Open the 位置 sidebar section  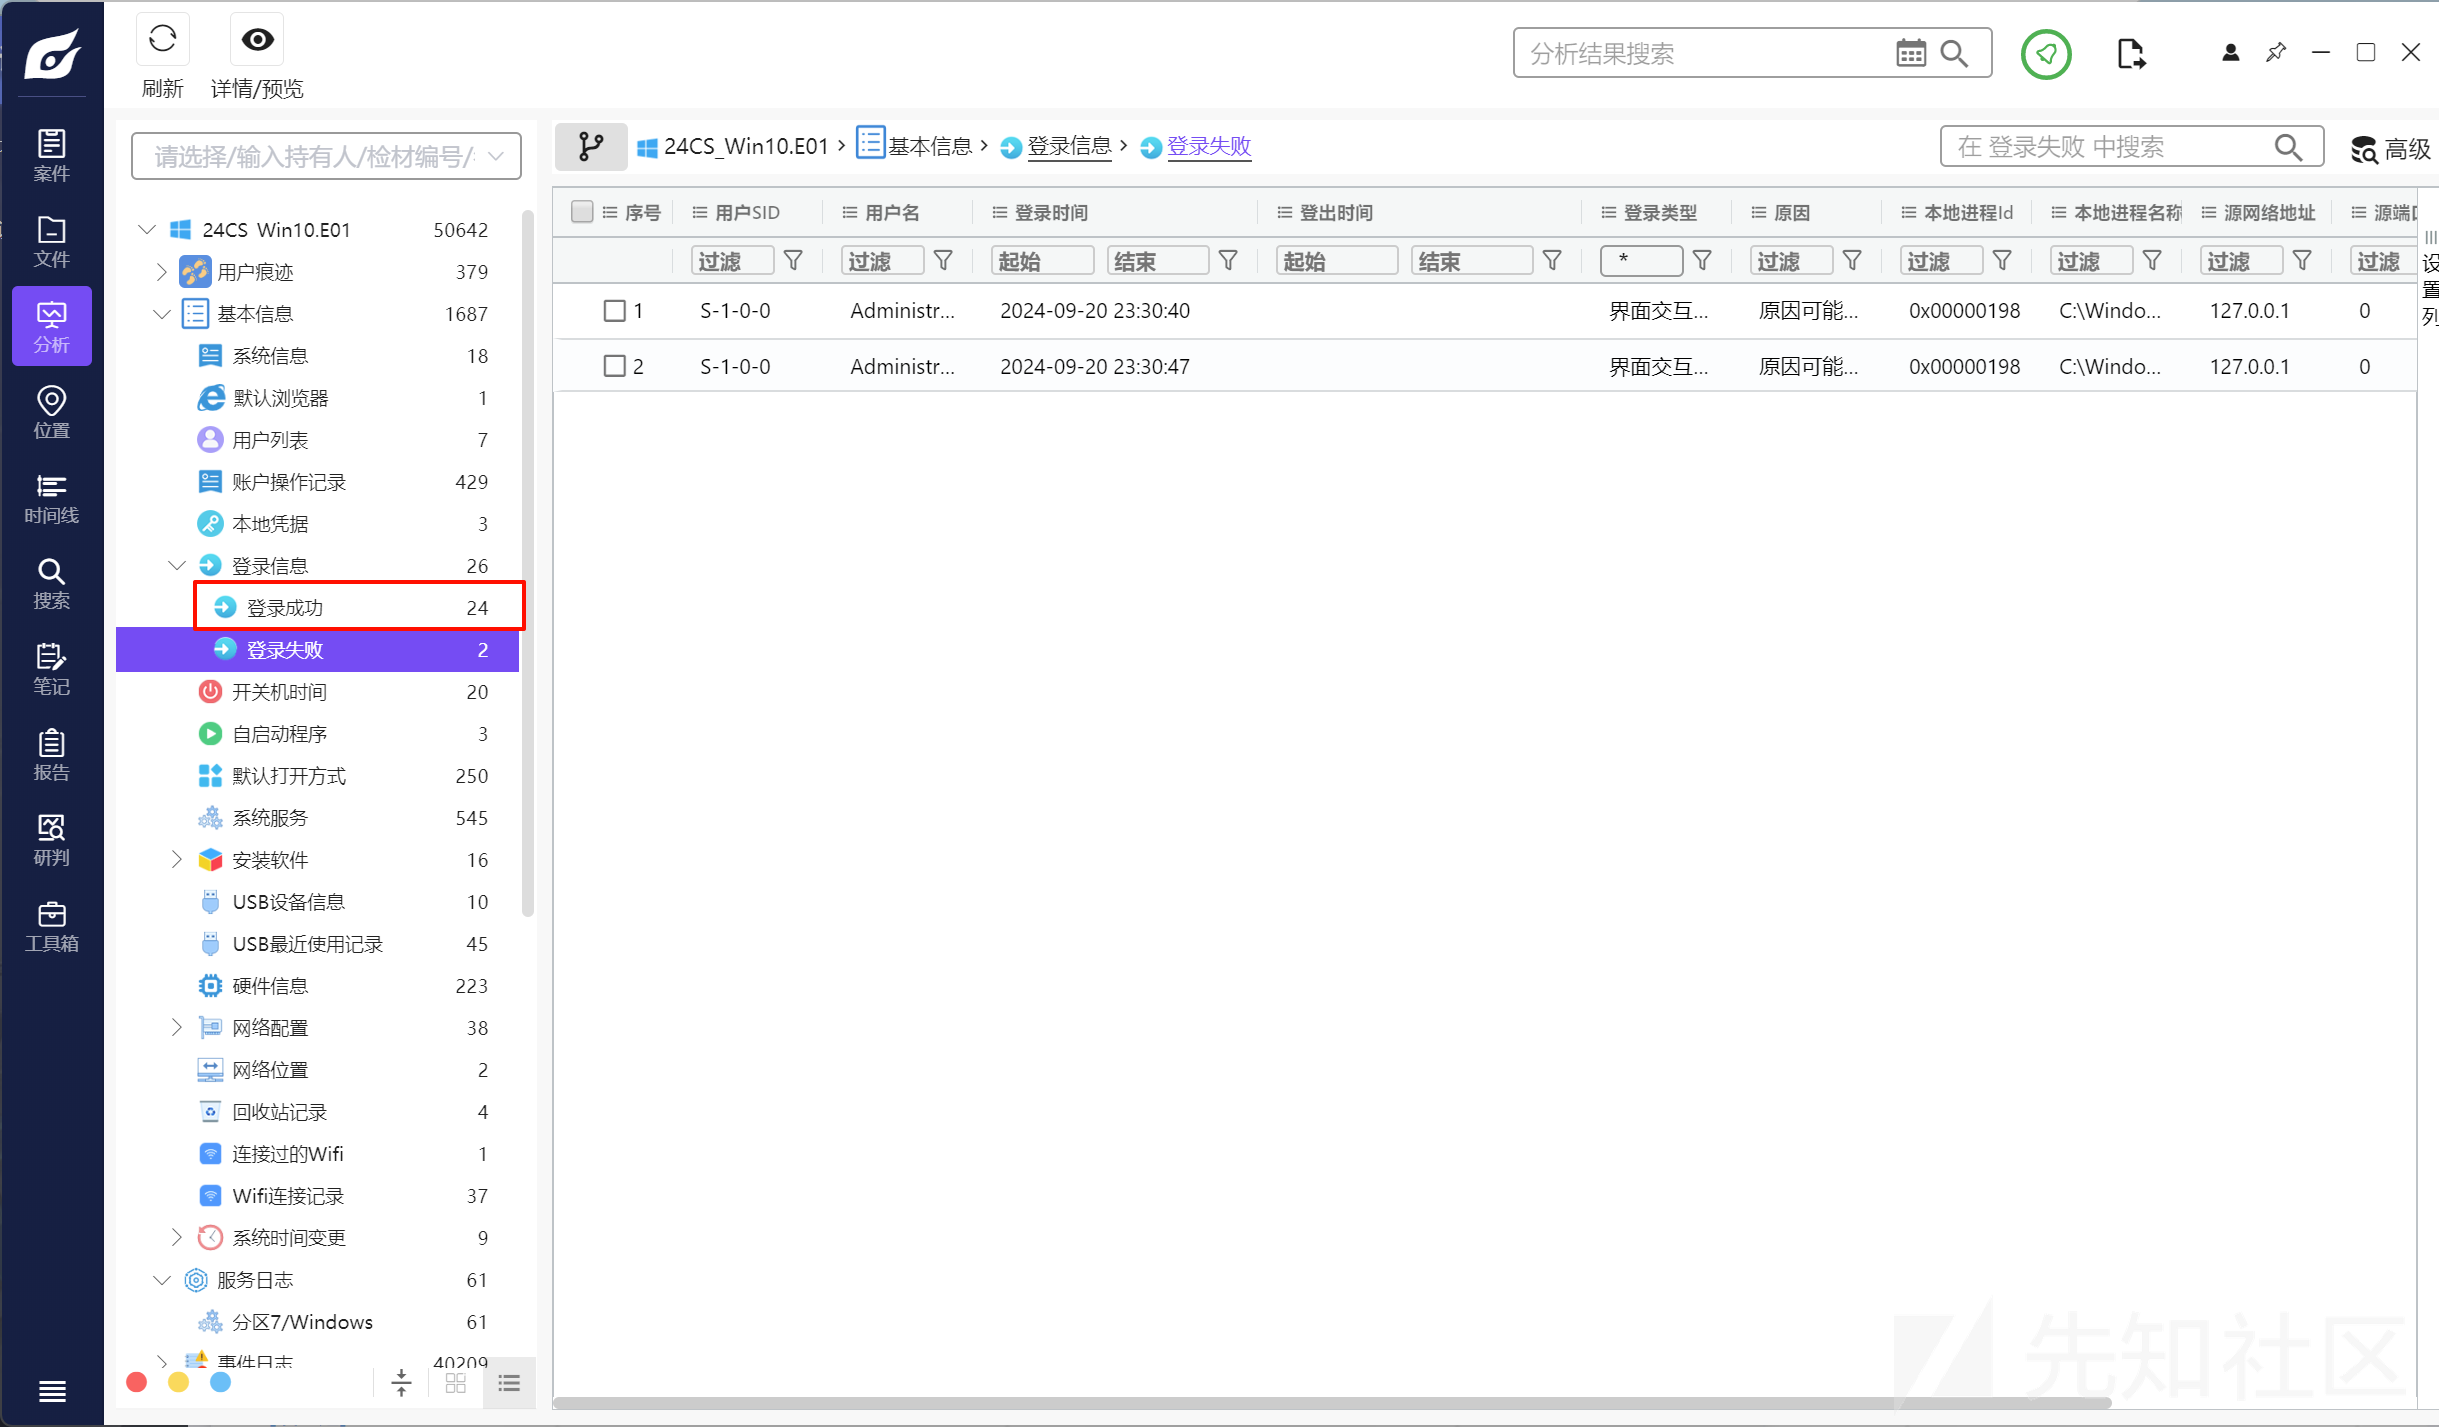52,412
